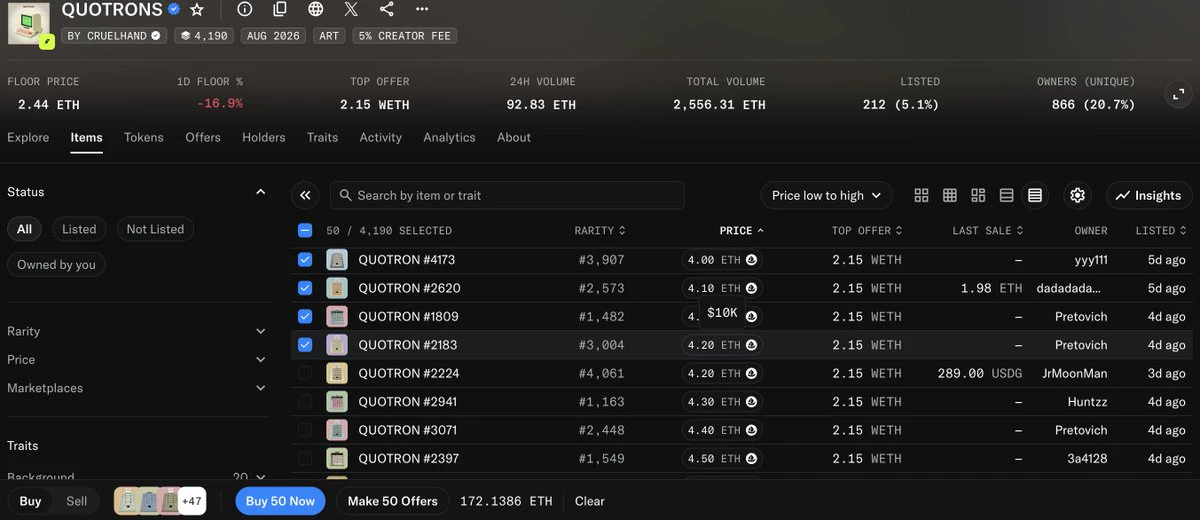Expand the Marketplaces filter section
This screenshot has width=1200, height=520.
tap(137, 388)
